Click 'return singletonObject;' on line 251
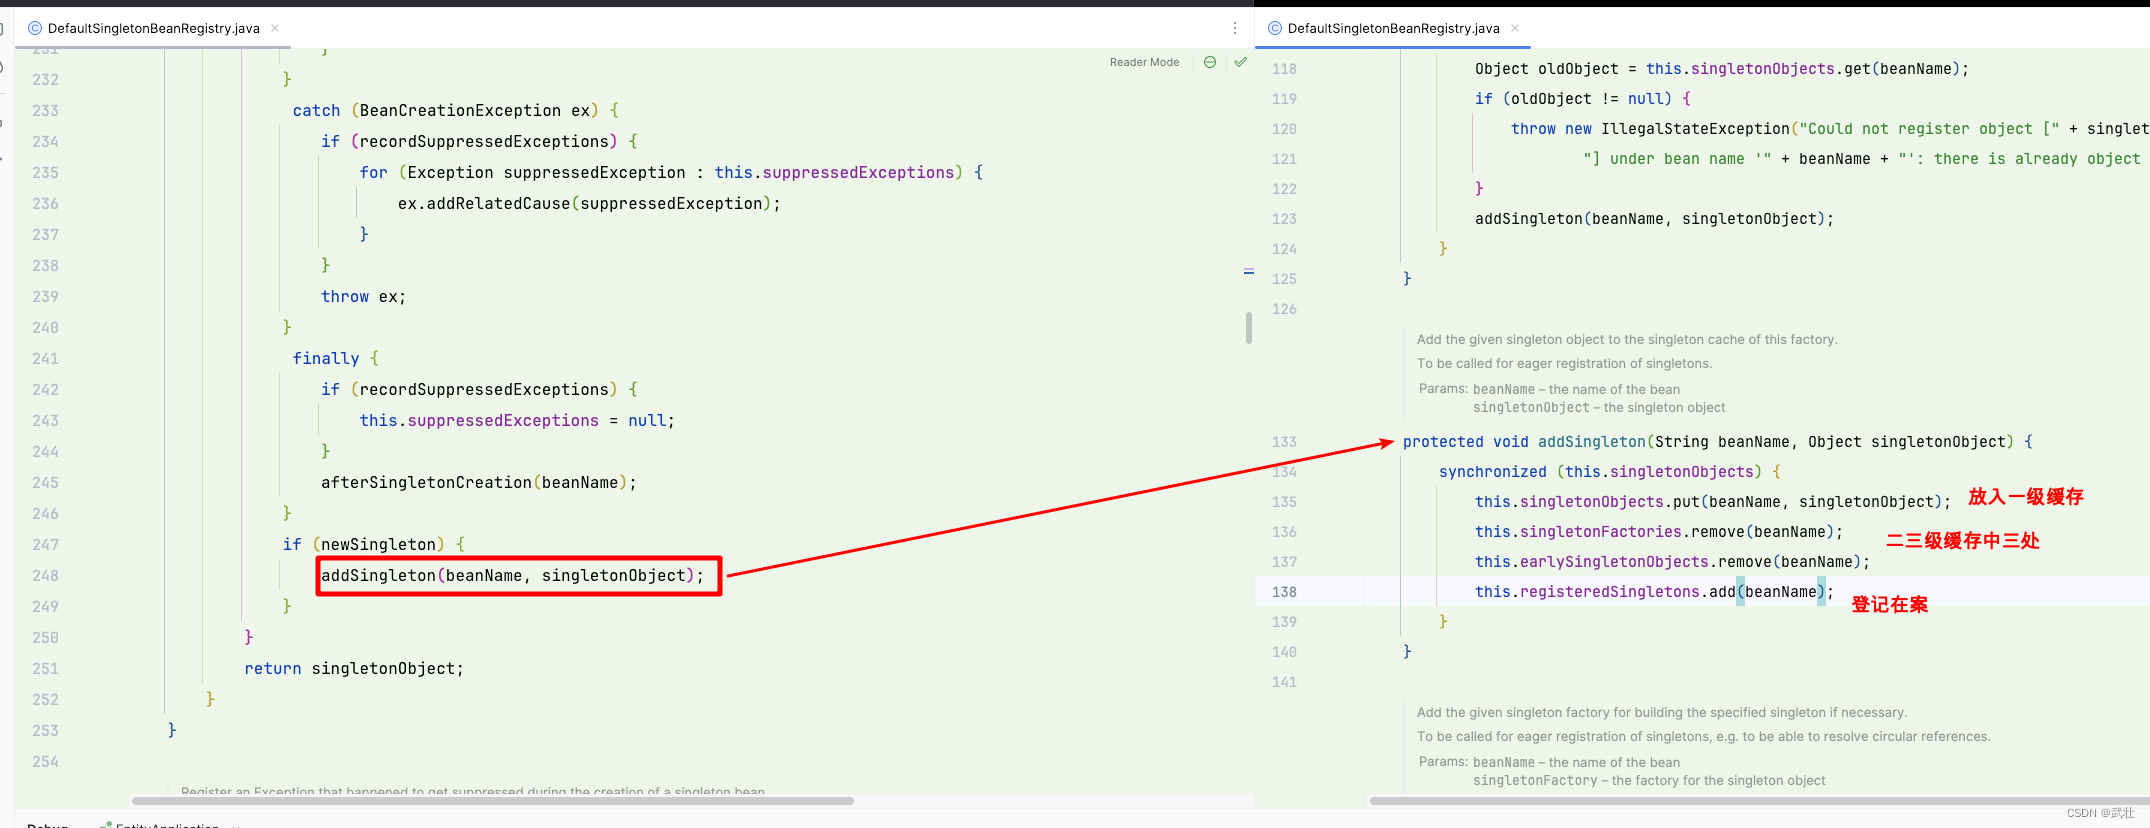 pos(354,669)
